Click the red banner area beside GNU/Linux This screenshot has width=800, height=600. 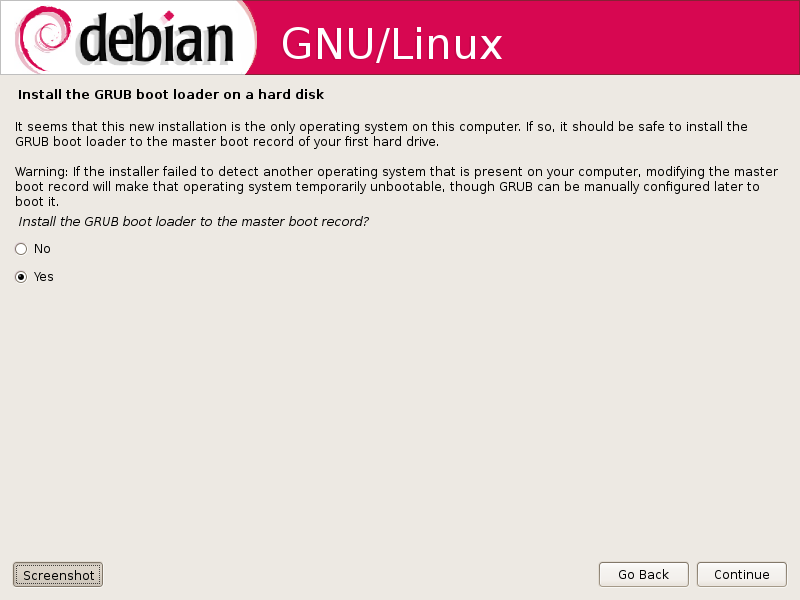point(648,38)
